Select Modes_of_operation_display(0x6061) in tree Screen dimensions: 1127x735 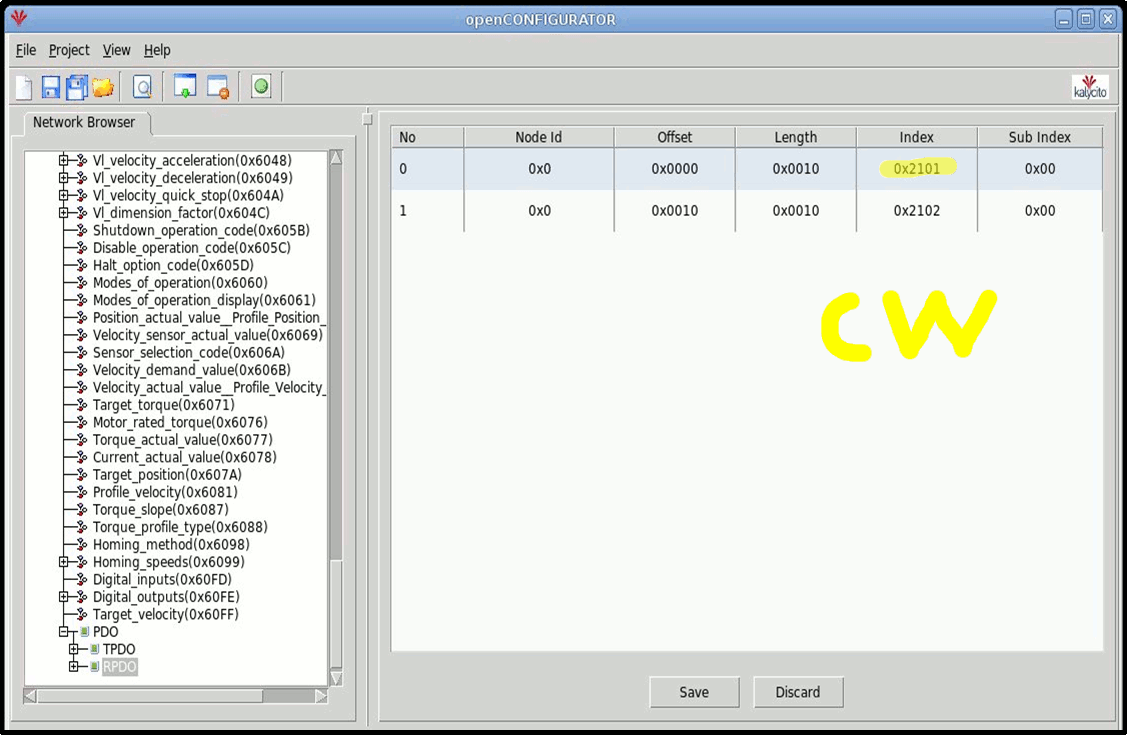point(204,300)
